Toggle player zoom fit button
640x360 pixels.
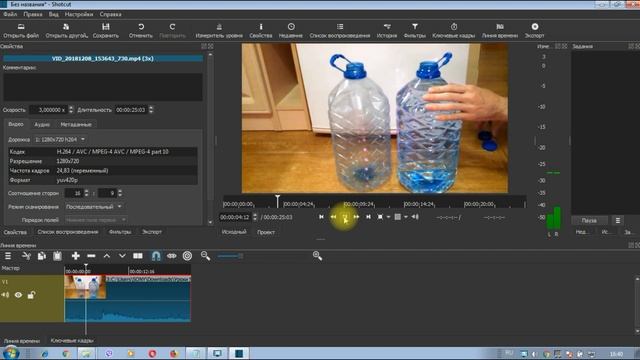pyautogui.click(x=380, y=217)
